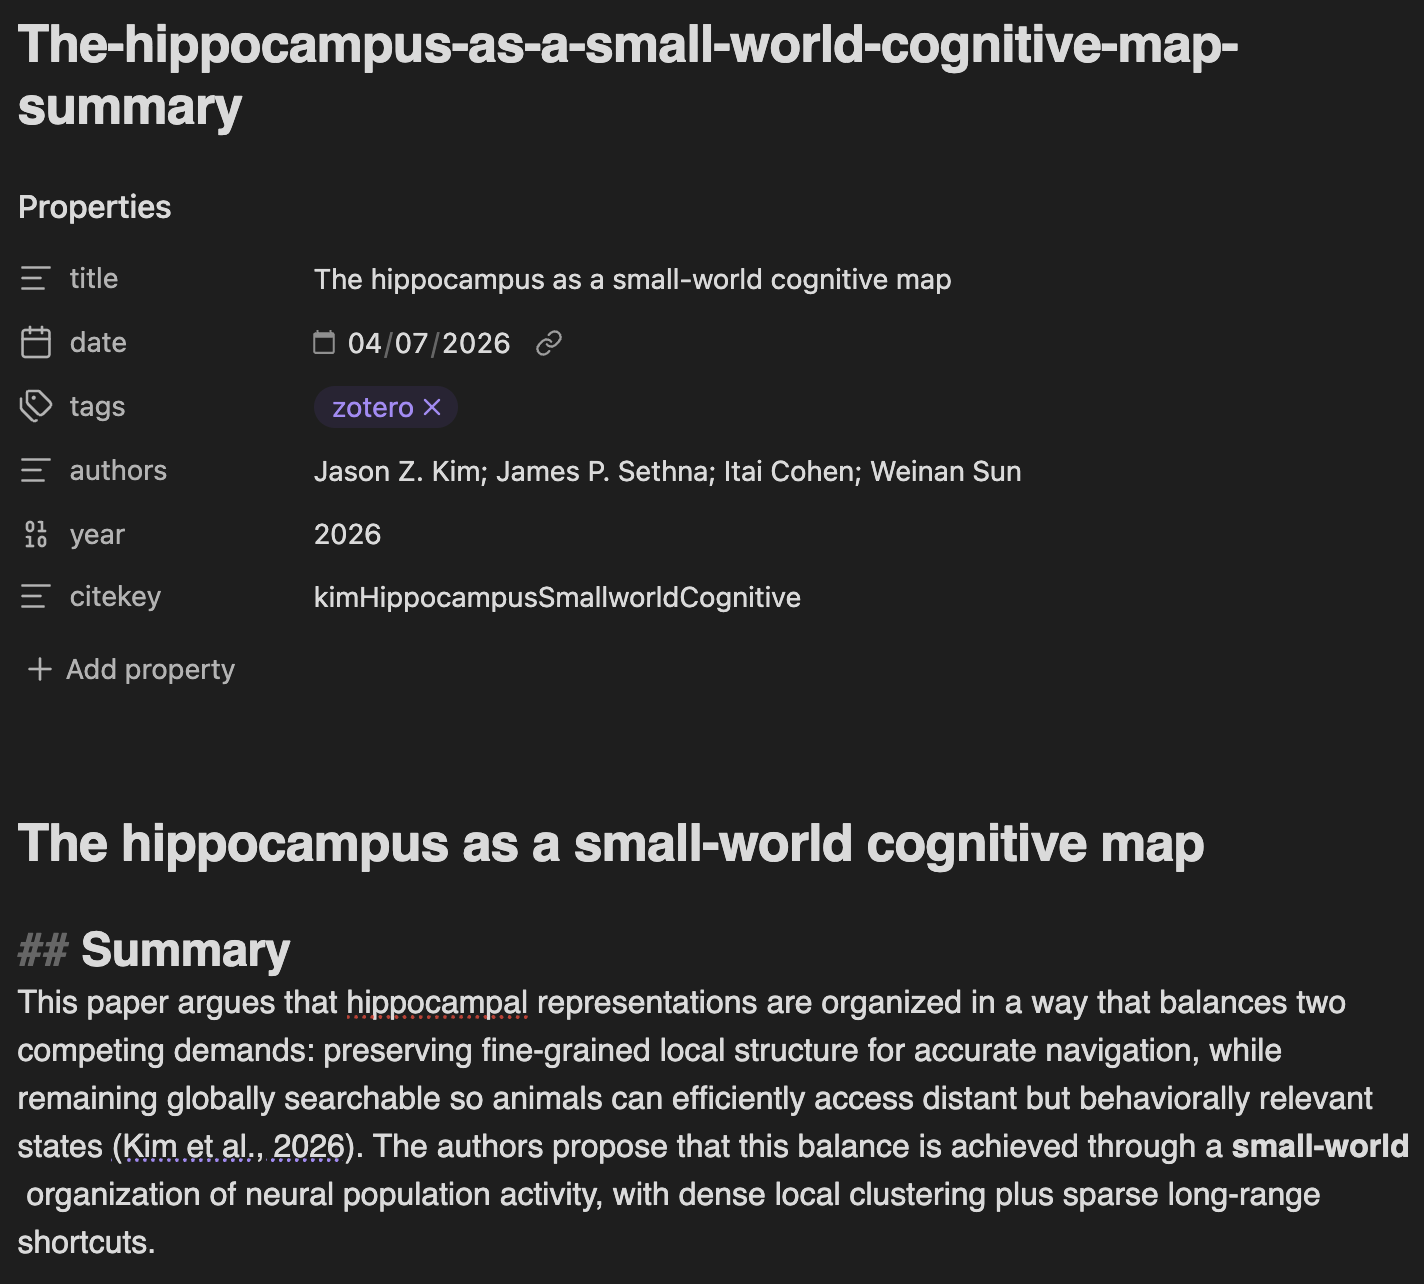Collapse the Properties section heading
Image resolution: width=1424 pixels, height=1284 pixels.
[95, 207]
